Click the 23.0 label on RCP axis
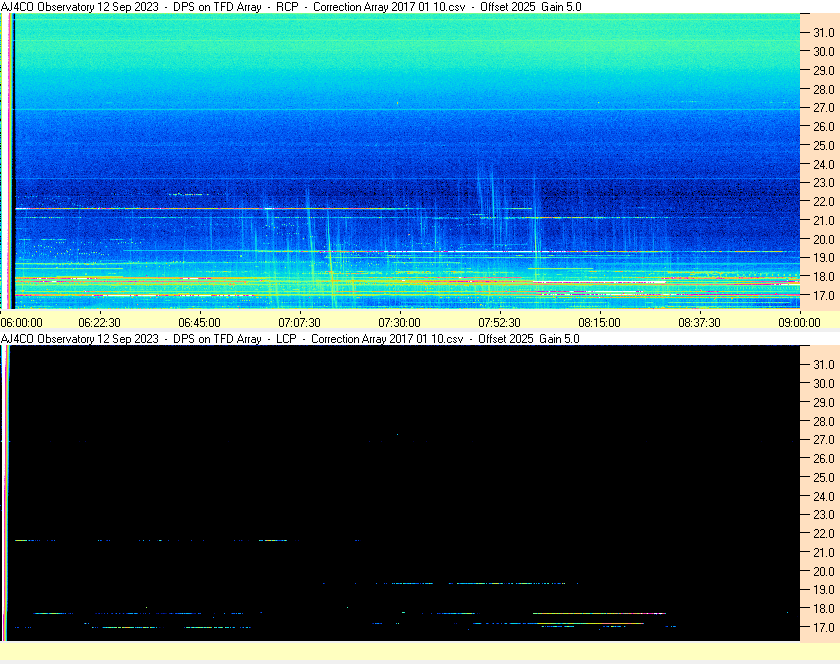Image resolution: width=840 pixels, height=664 pixels. 823,183
